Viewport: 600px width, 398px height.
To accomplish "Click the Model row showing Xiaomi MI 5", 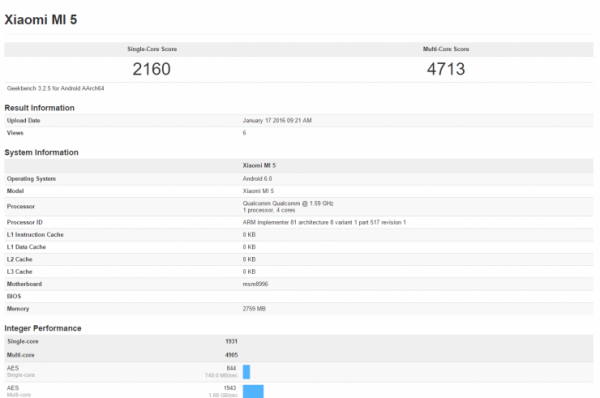I will coord(299,191).
